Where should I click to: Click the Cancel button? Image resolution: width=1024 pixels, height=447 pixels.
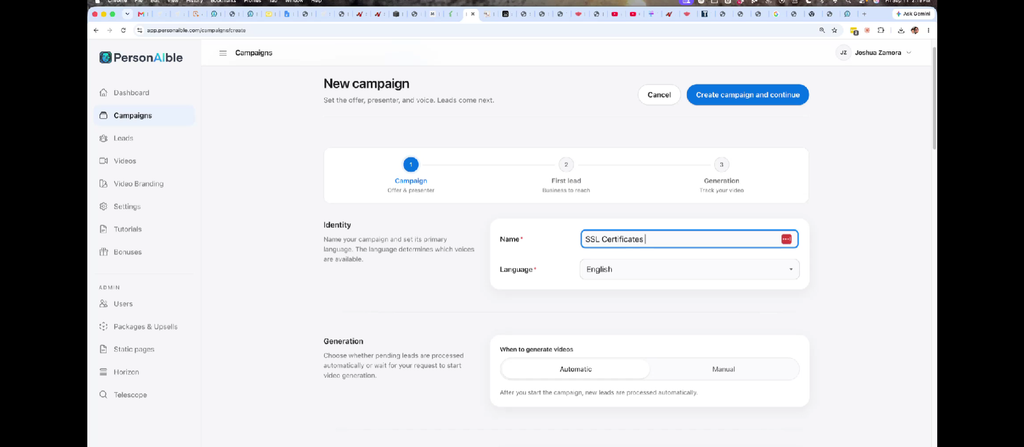click(x=659, y=95)
